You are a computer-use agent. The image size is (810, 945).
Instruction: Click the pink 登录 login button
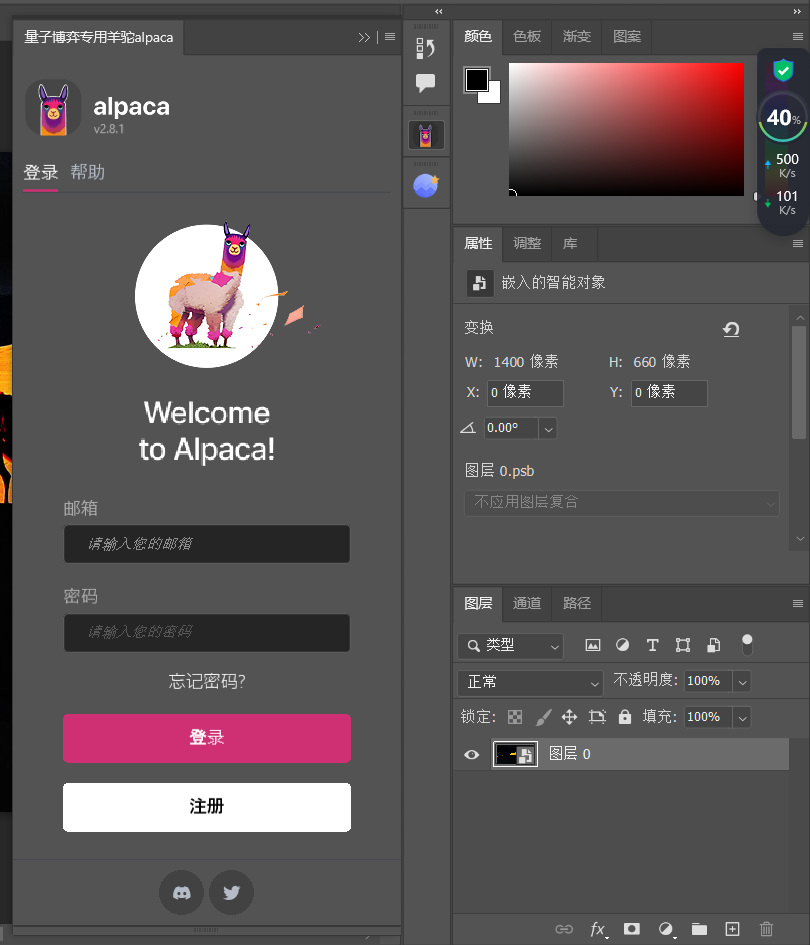207,738
